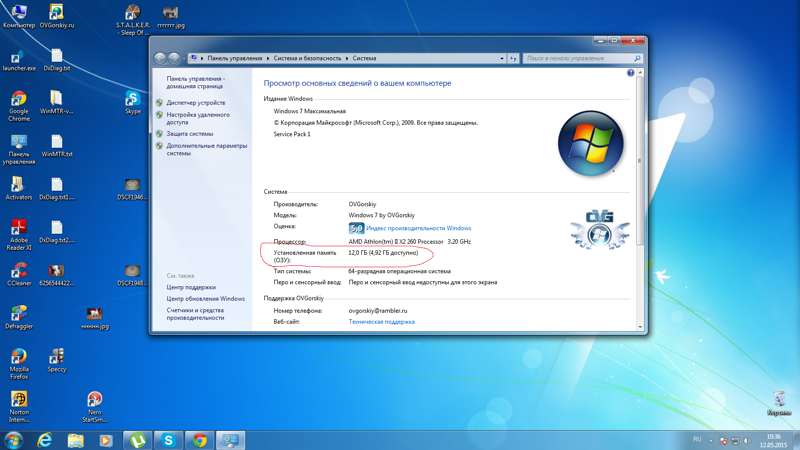Launch Internet Explorer from the taskbar
Screen dimensions: 800x450
(45, 440)
